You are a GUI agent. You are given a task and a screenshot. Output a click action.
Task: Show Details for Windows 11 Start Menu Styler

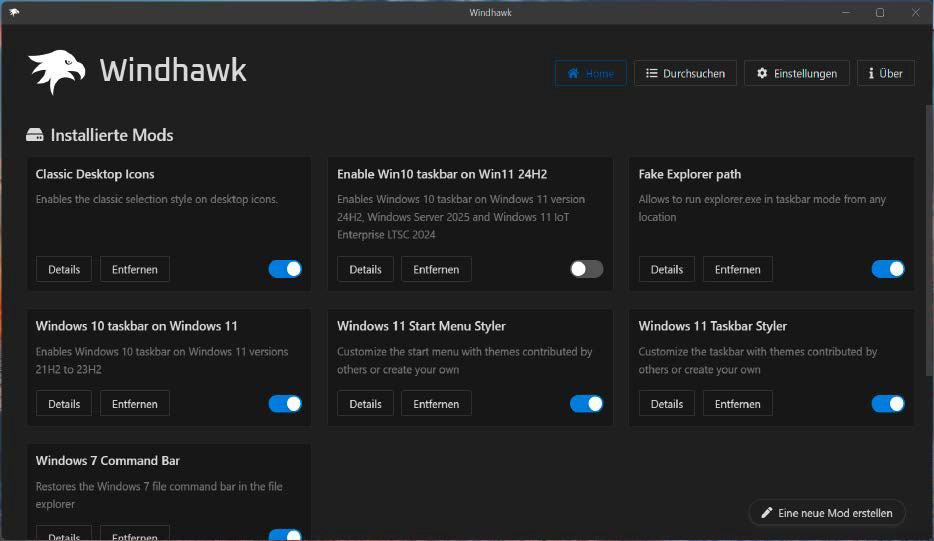click(365, 404)
